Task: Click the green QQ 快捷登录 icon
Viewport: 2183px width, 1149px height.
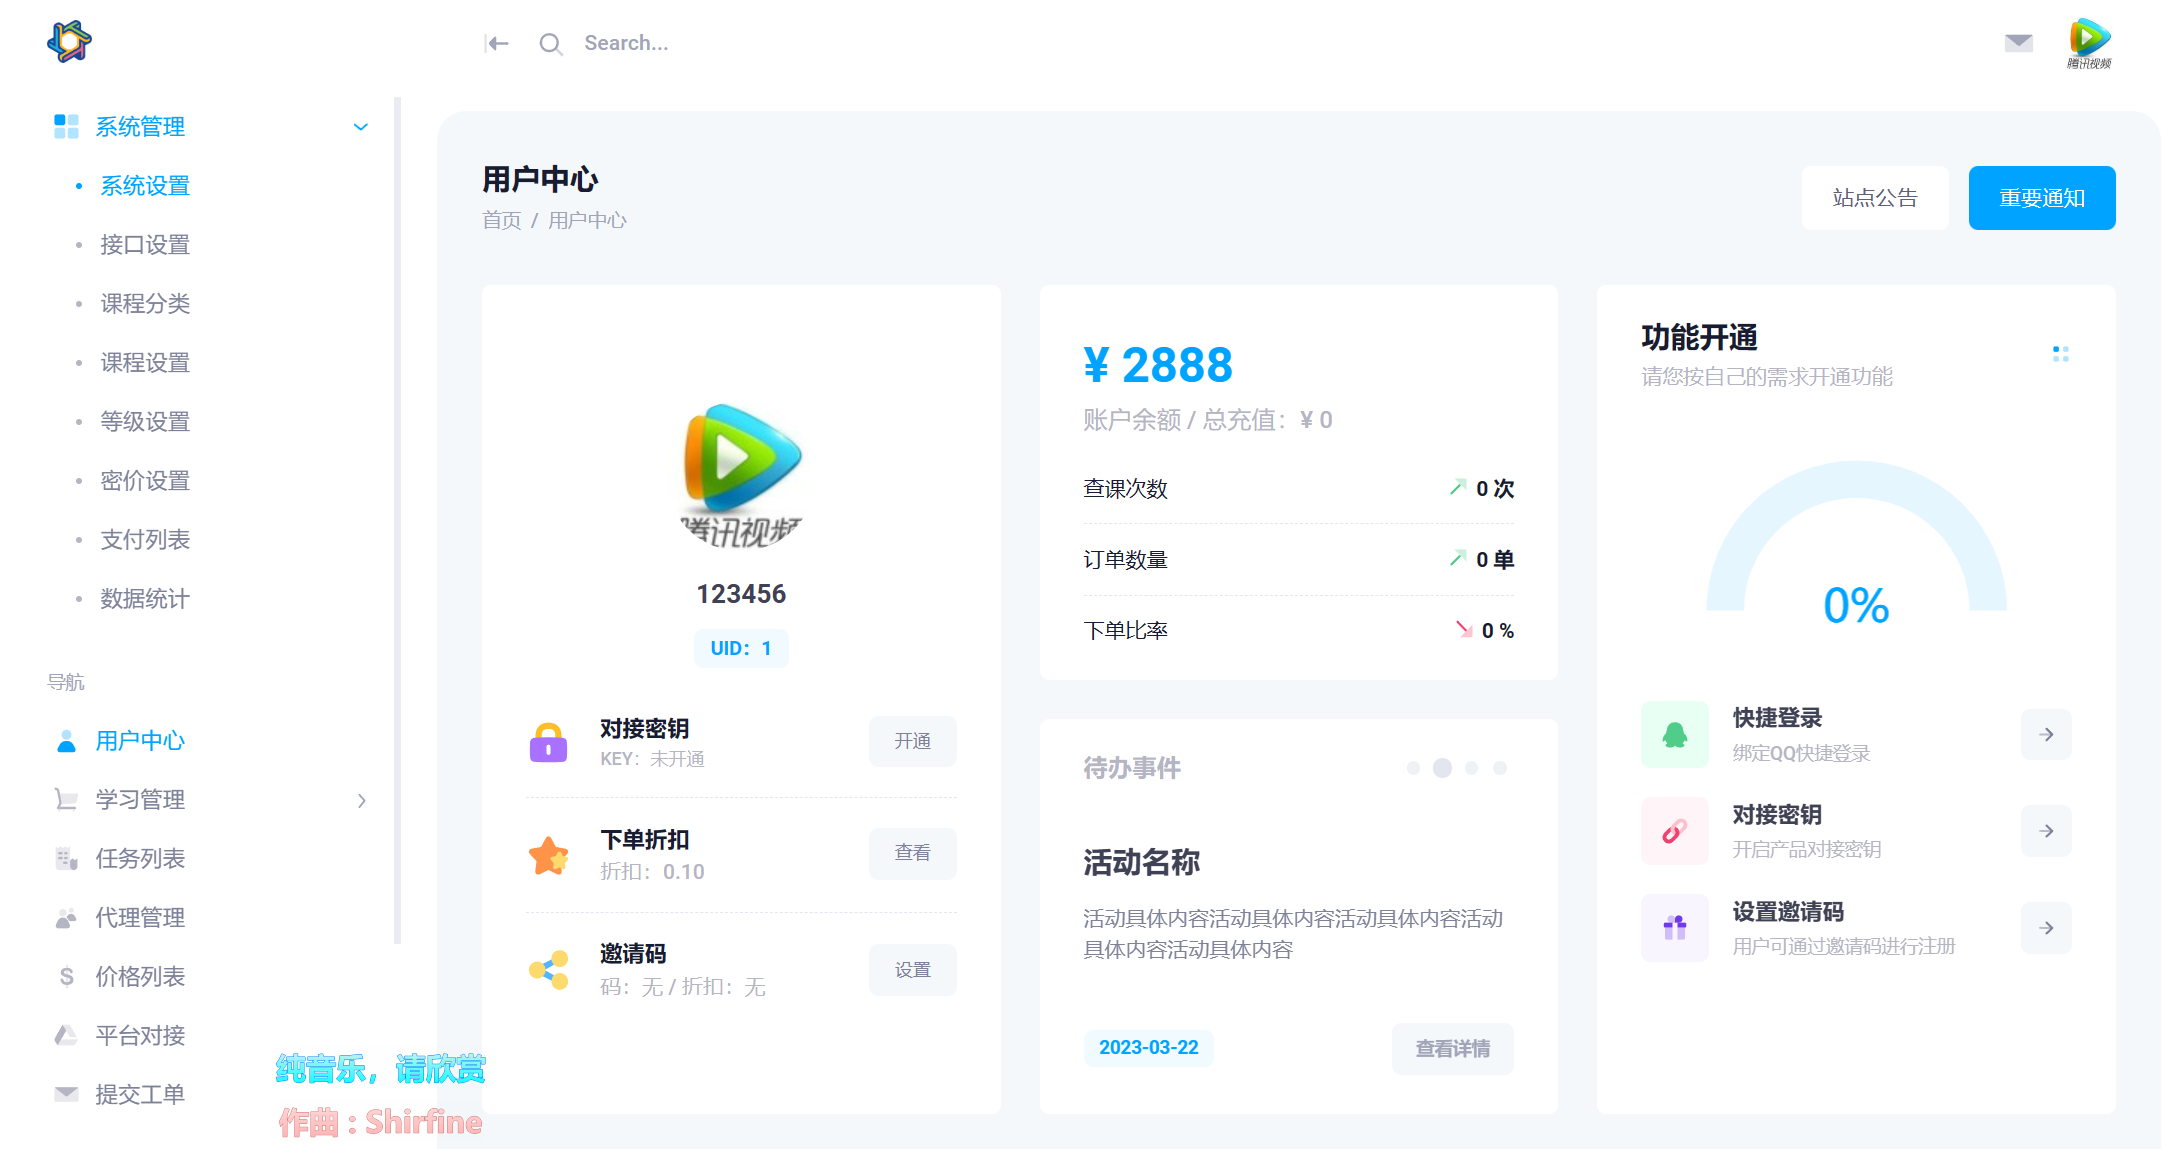Action: 1674,734
